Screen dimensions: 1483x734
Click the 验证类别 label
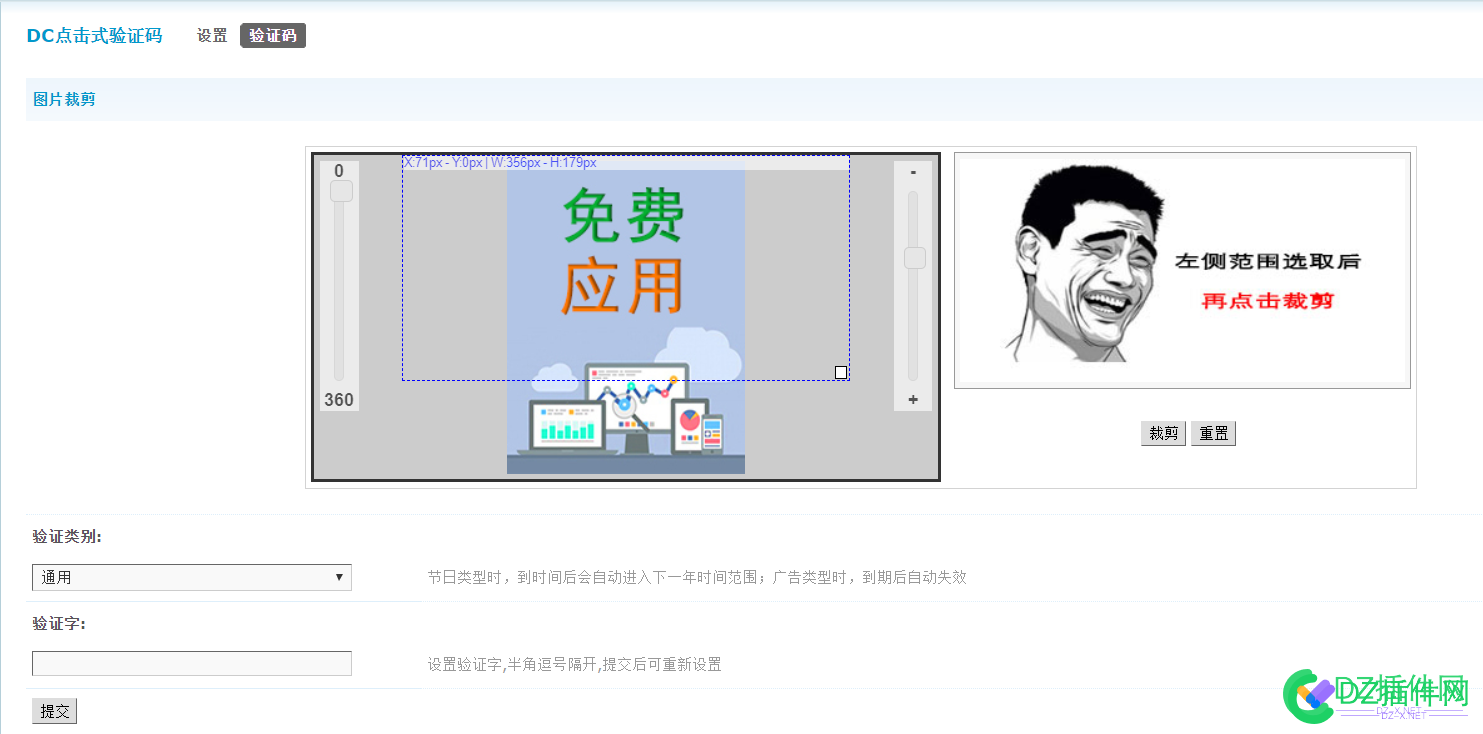click(67, 537)
